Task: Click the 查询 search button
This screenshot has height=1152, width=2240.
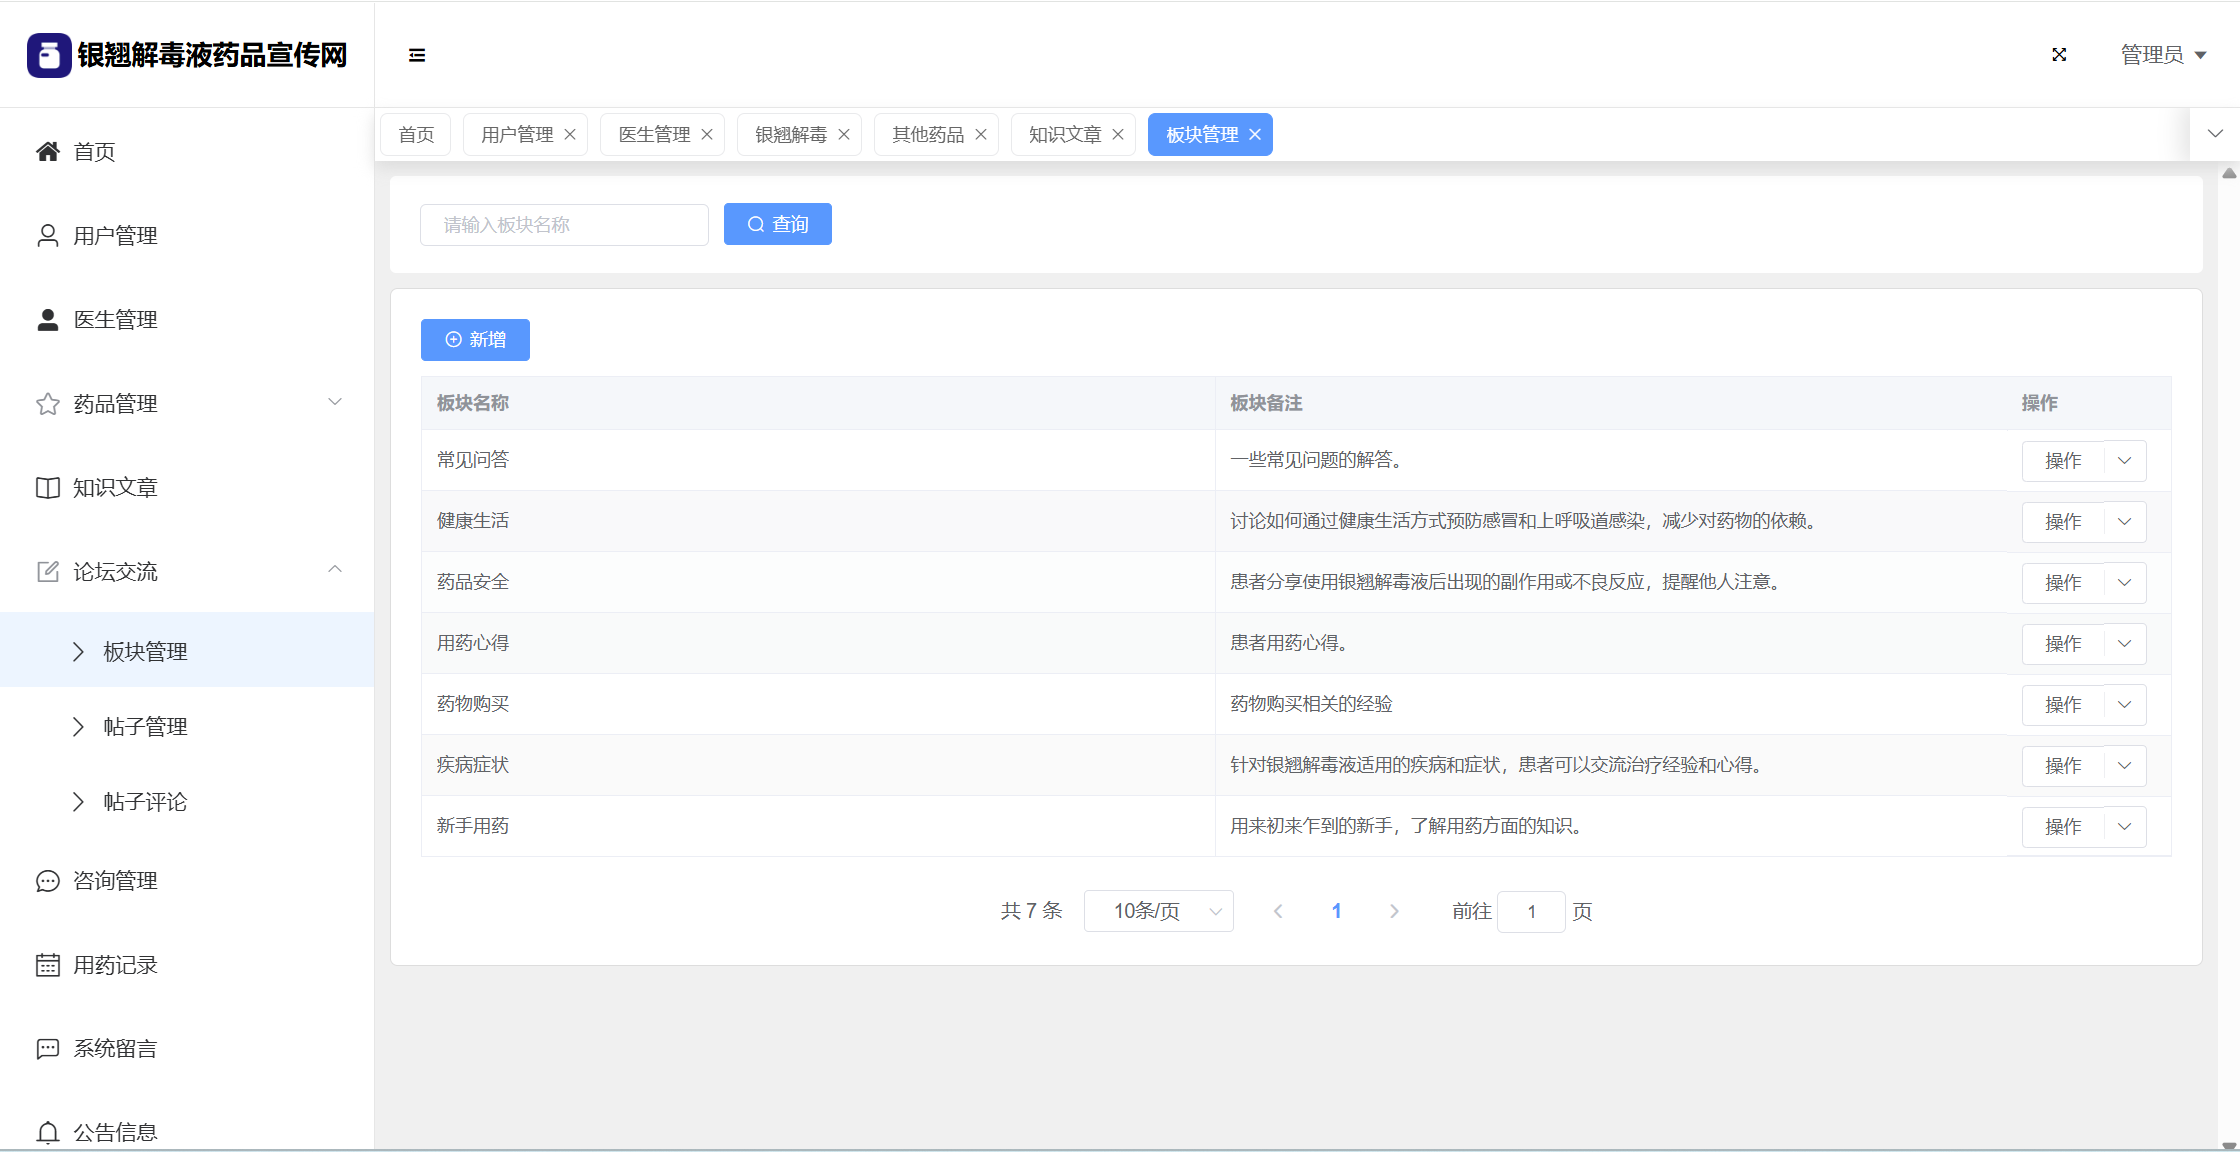Action: tap(777, 224)
